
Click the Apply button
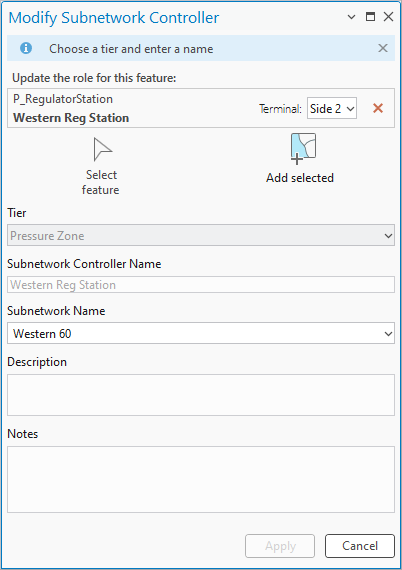[x=280, y=546]
